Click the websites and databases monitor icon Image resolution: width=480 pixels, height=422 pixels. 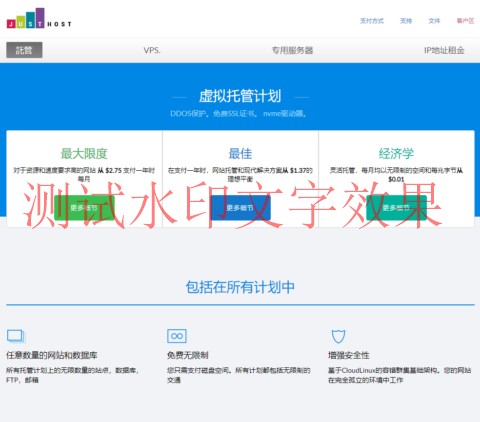(x=16, y=336)
